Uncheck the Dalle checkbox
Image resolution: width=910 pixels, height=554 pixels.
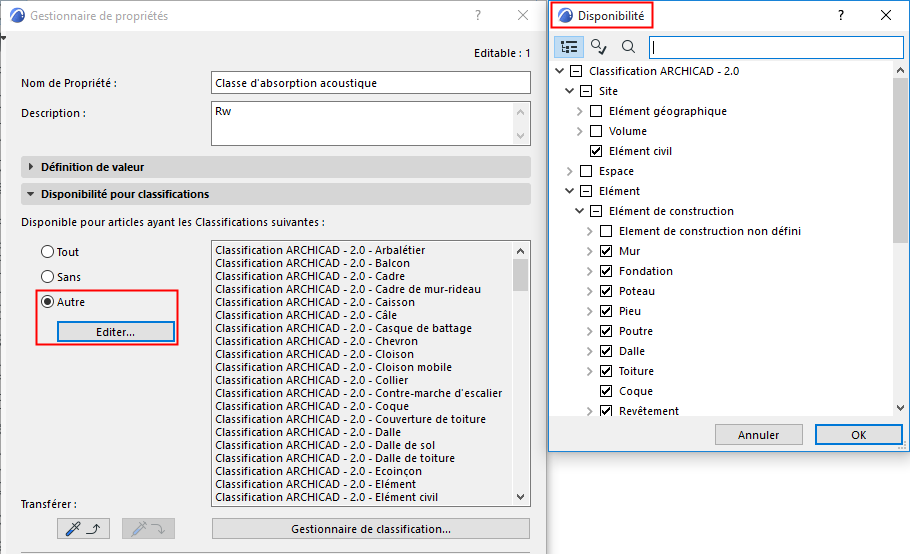606,351
